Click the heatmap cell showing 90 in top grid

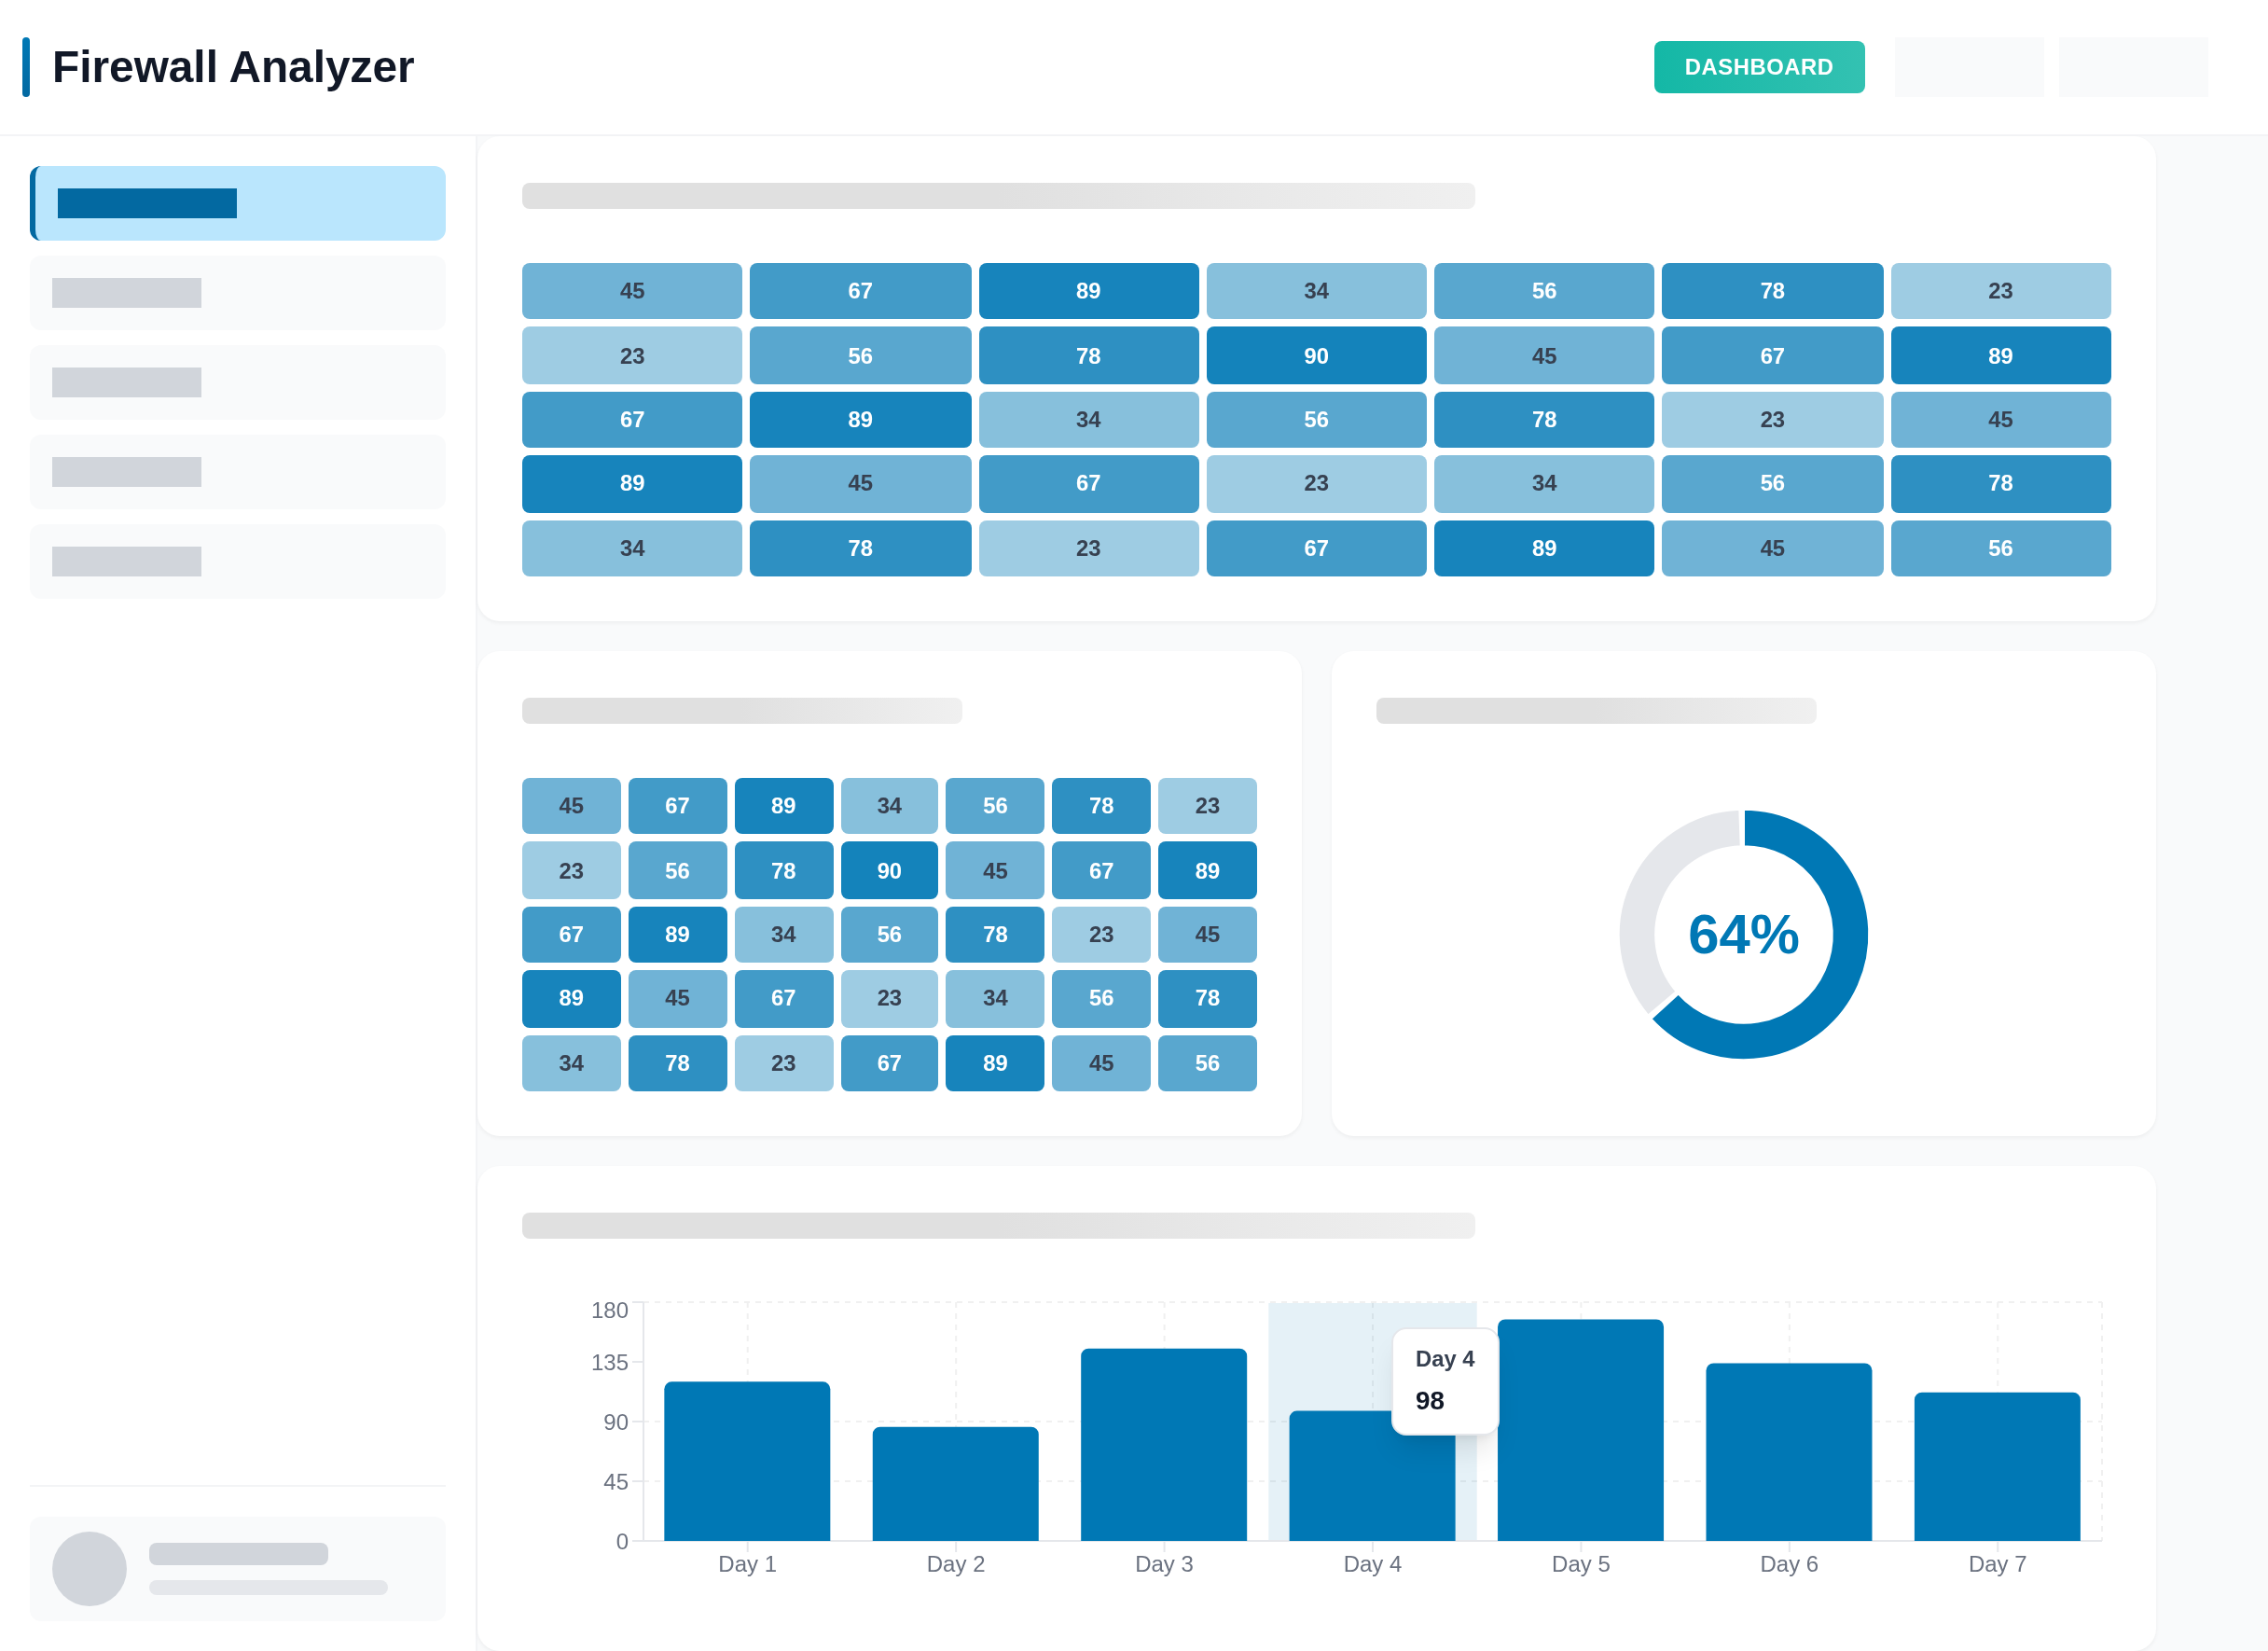1315,356
